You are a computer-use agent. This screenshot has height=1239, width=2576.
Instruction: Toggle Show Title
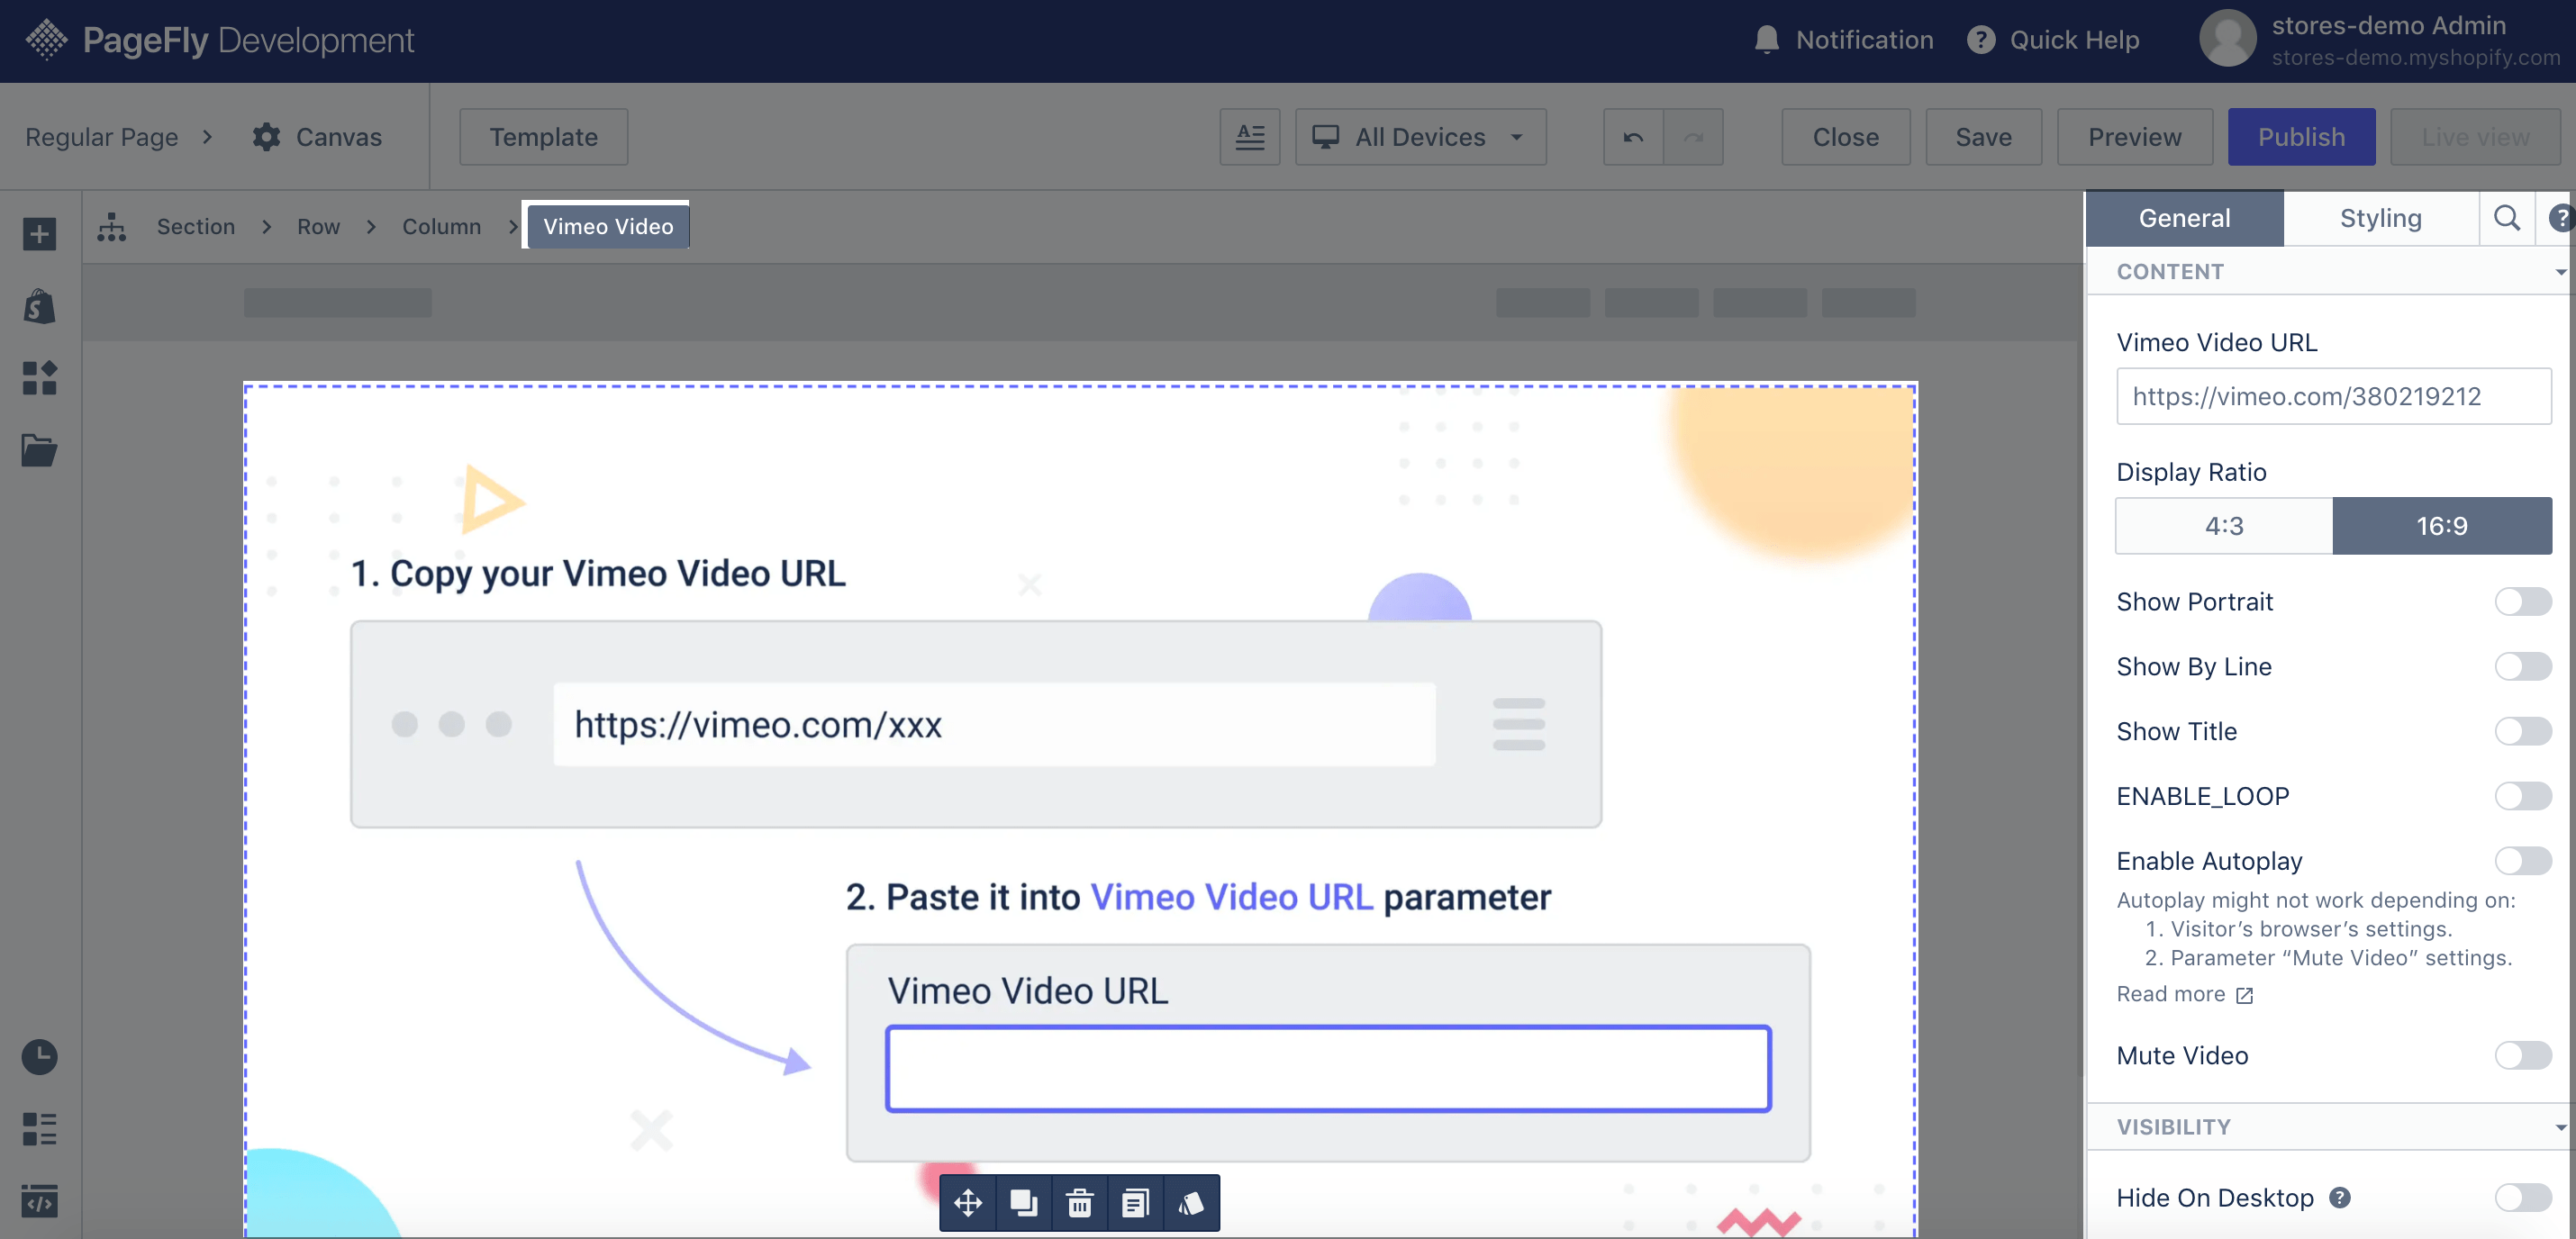(2522, 731)
